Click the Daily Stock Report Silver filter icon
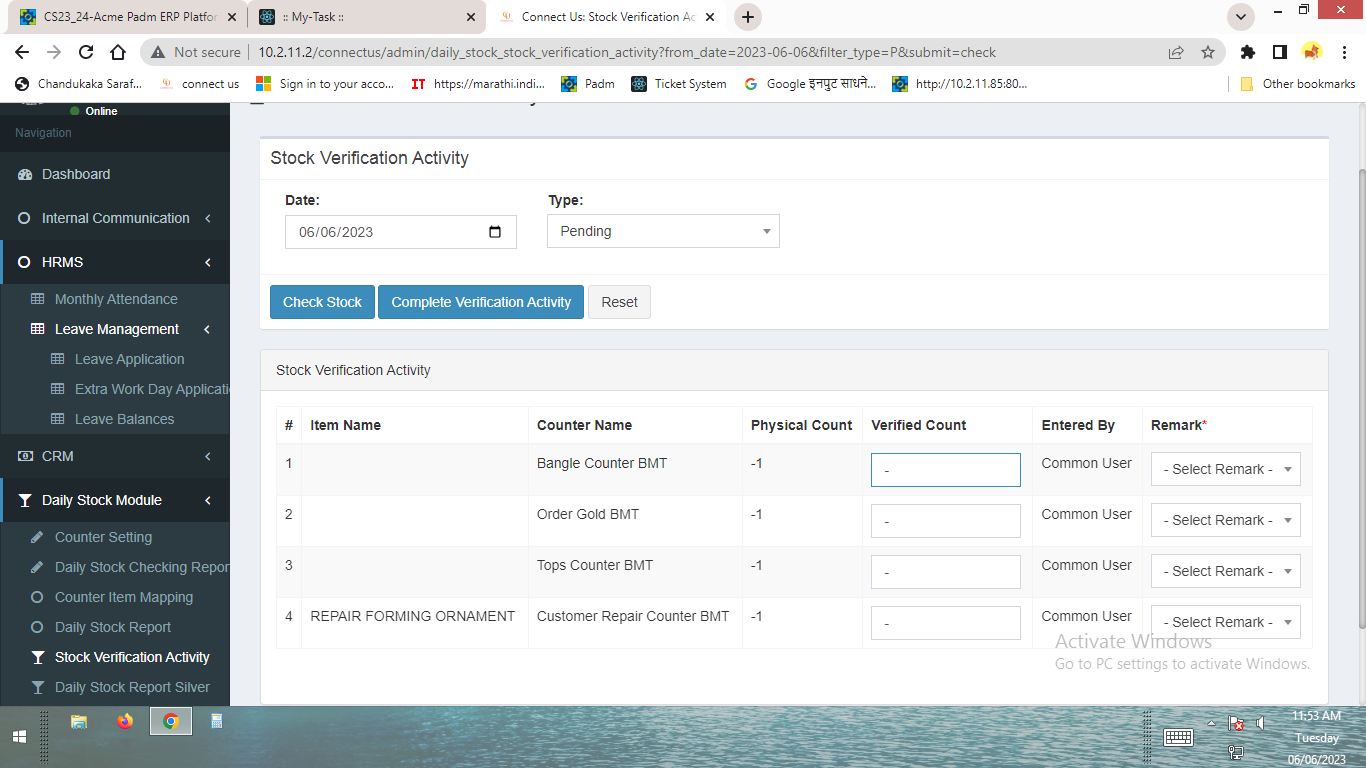Image resolution: width=1366 pixels, height=768 pixels. pos(38,687)
